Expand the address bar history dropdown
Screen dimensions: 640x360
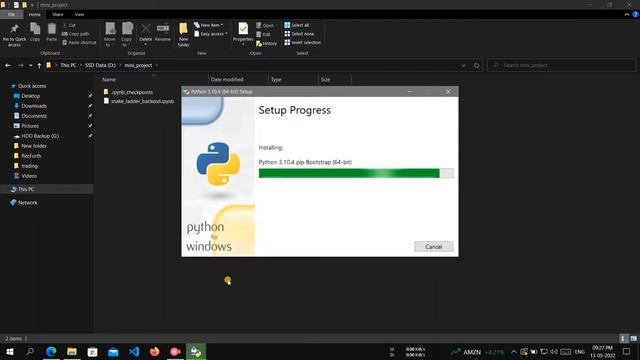point(463,65)
